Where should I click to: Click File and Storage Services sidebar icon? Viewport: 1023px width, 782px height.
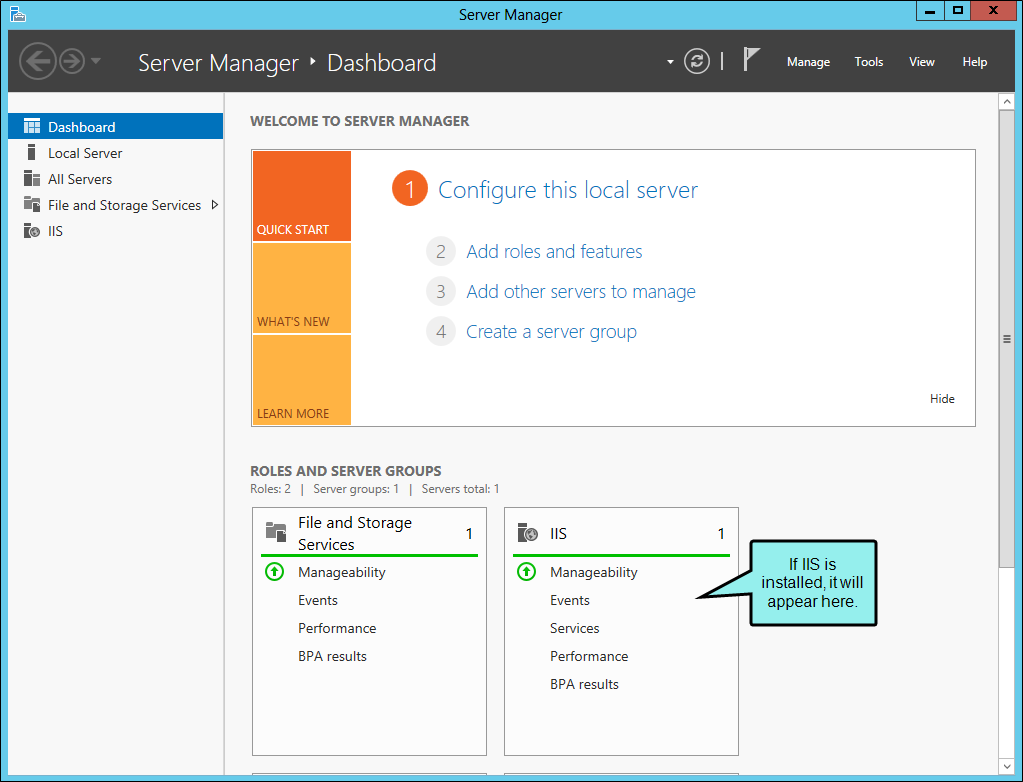pos(32,204)
